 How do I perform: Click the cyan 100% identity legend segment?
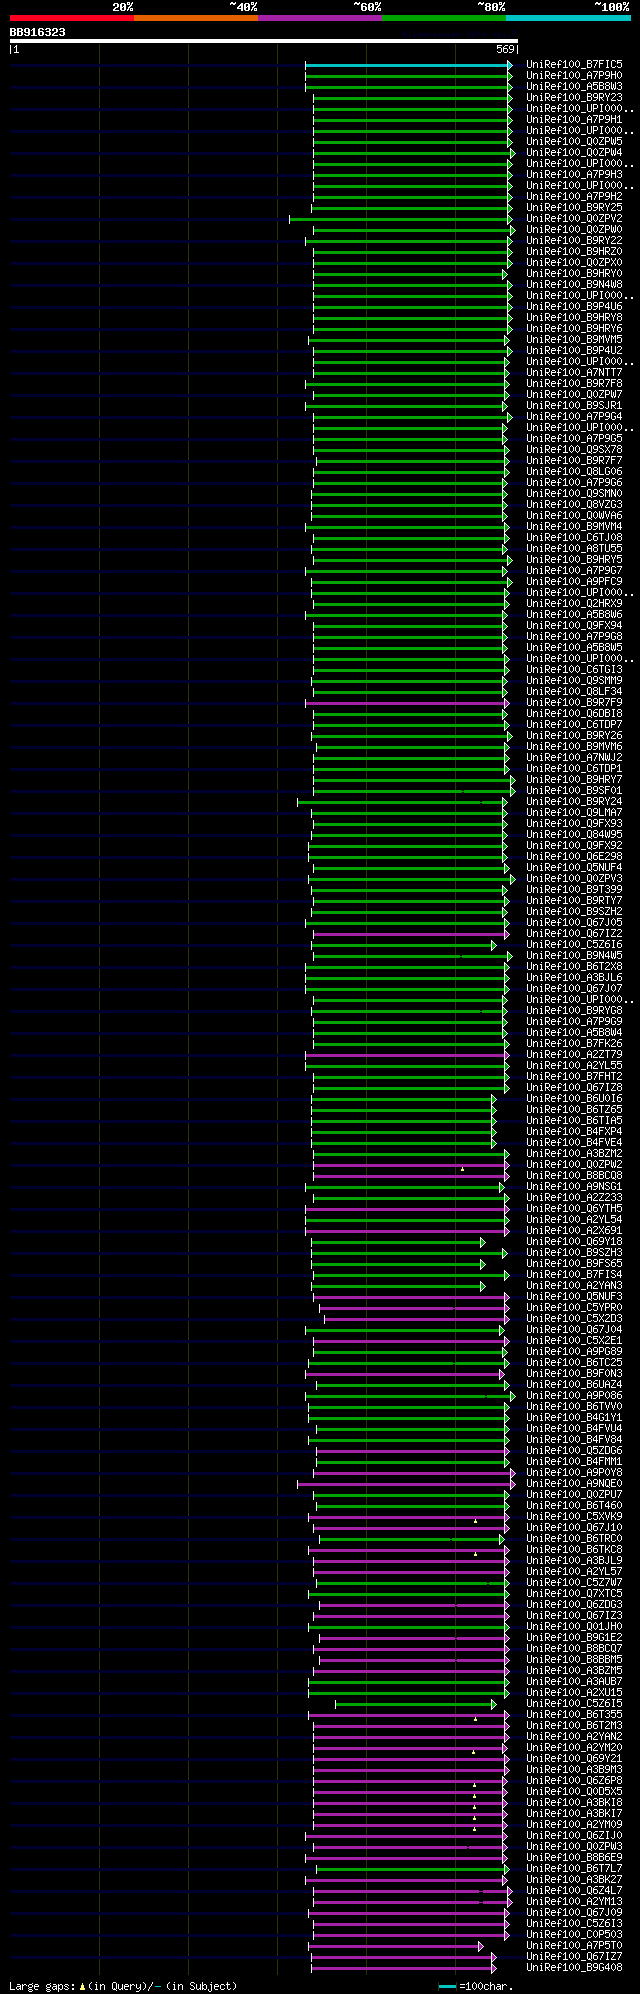(x=567, y=18)
